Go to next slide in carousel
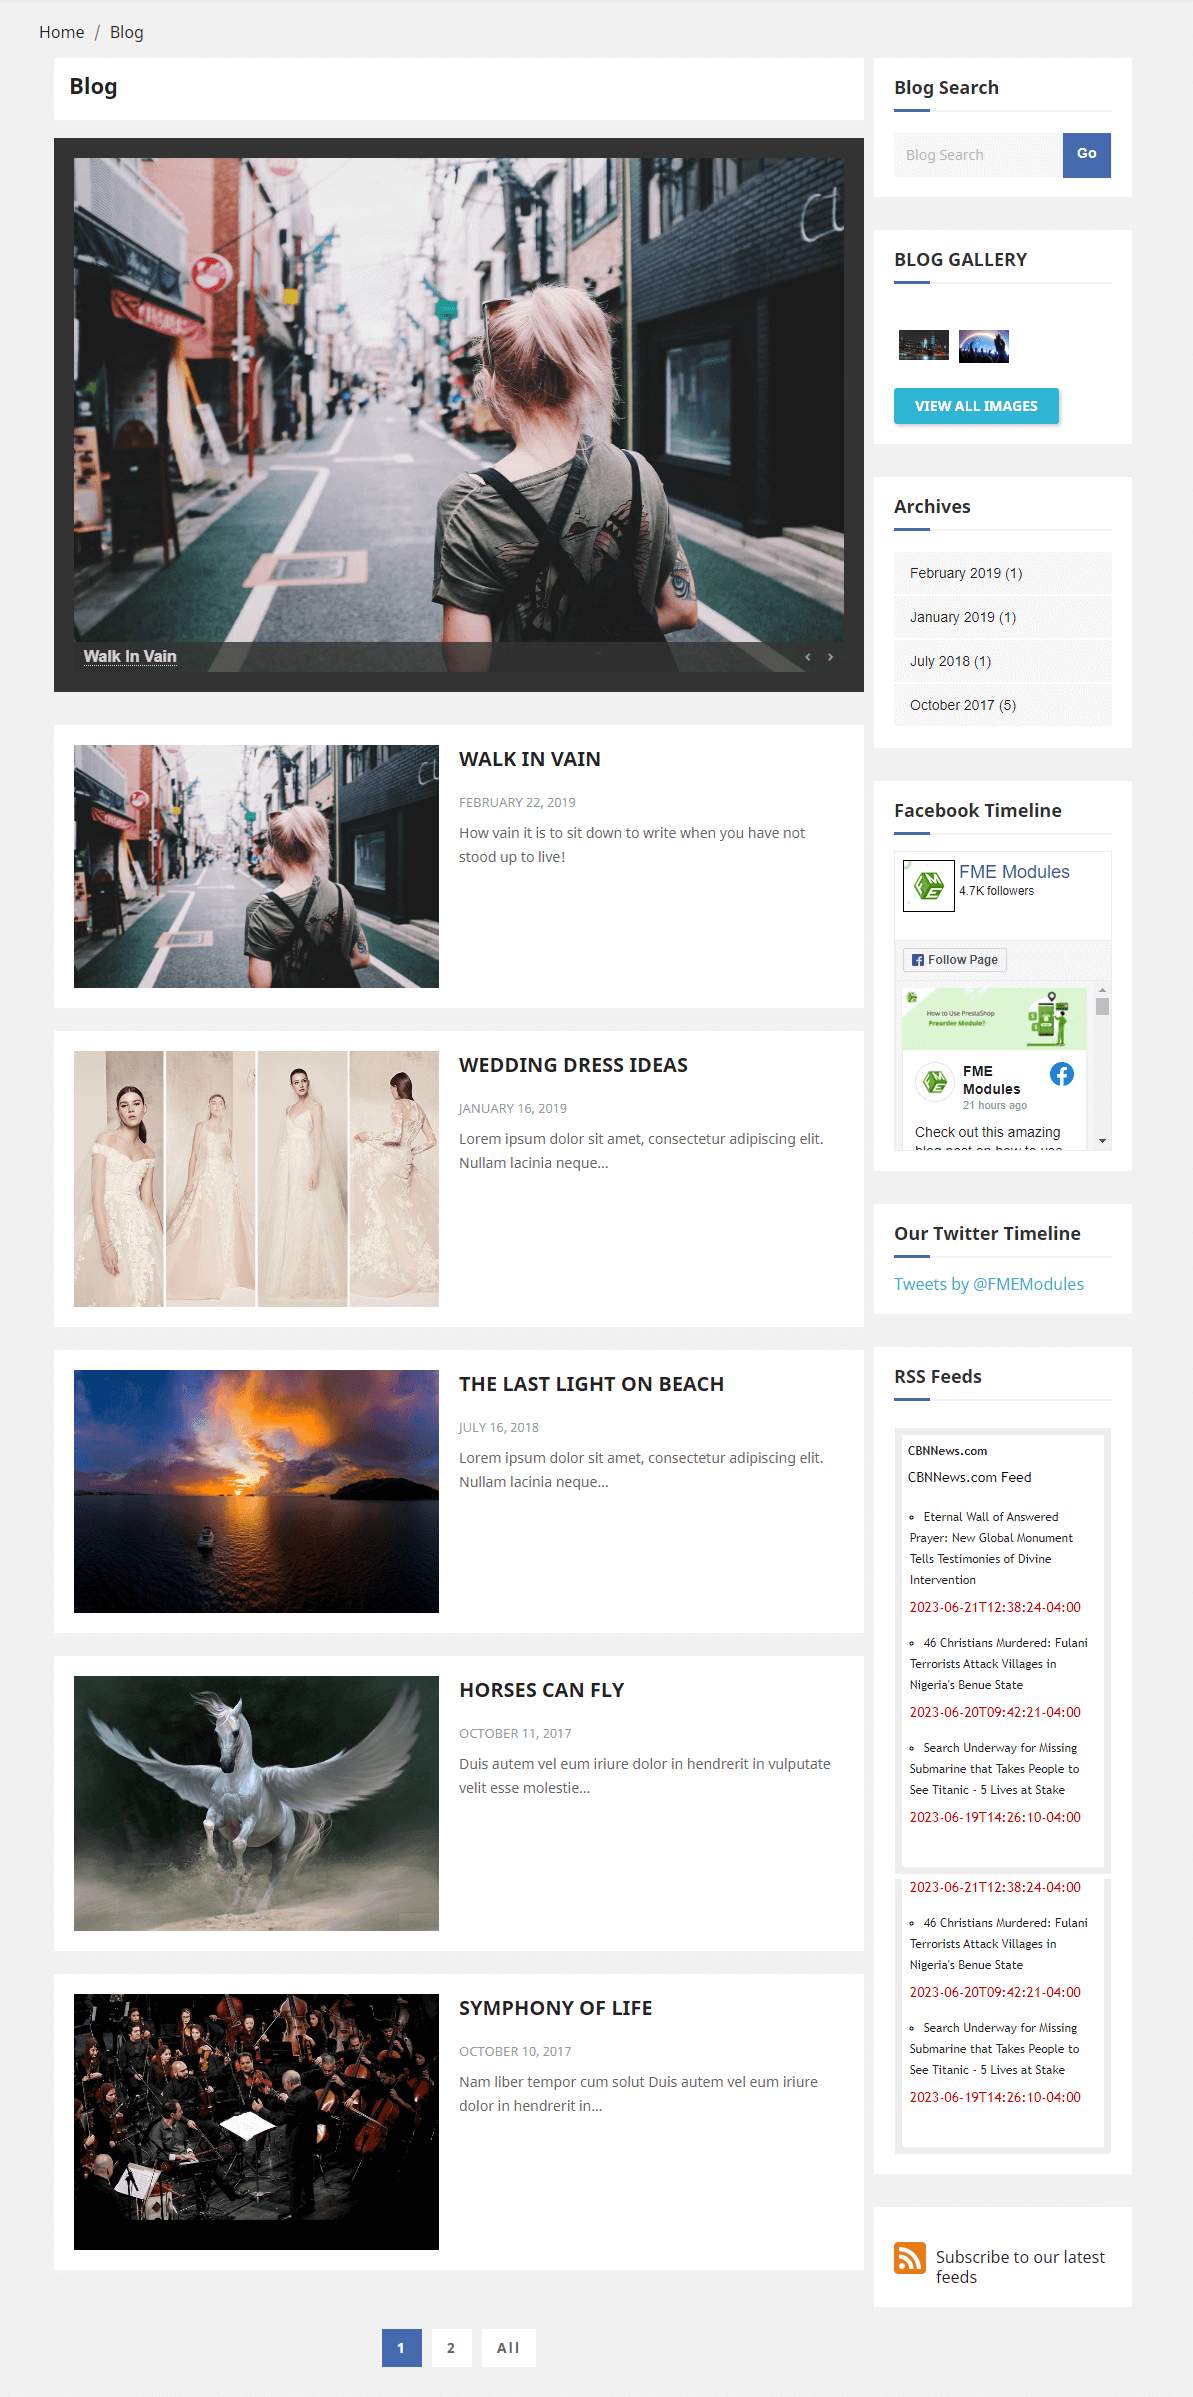The image size is (1193, 2397). (x=830, y=657)
